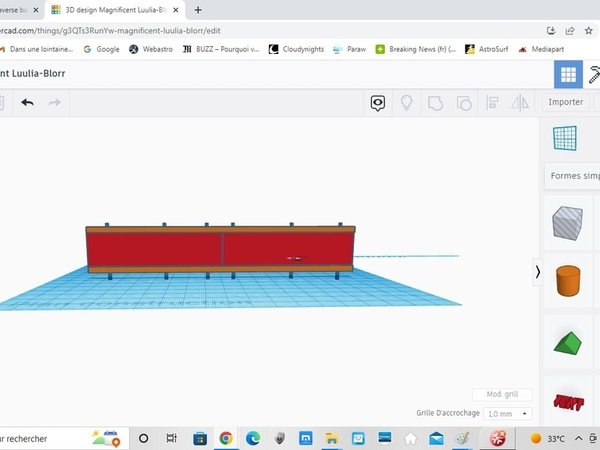Select the workplane grid tool in panel
Image resolution: width=600 pixels, height=450 pixels.
click(x=566, y=139)
